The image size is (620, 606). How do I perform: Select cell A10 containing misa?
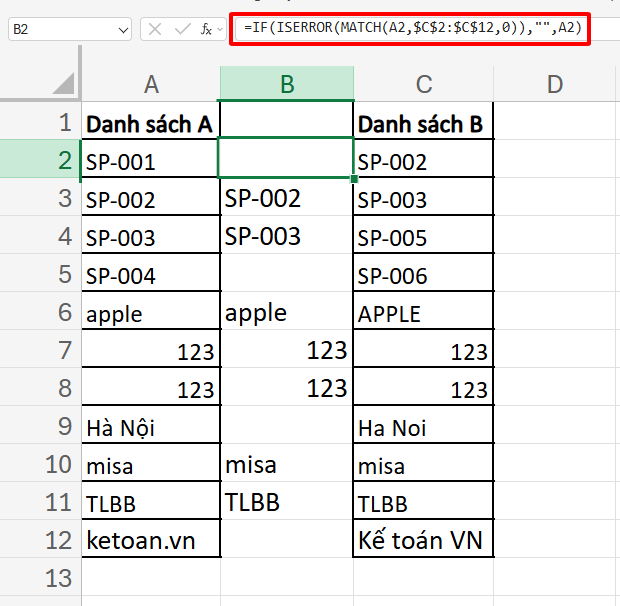click(x=151, y=463)
